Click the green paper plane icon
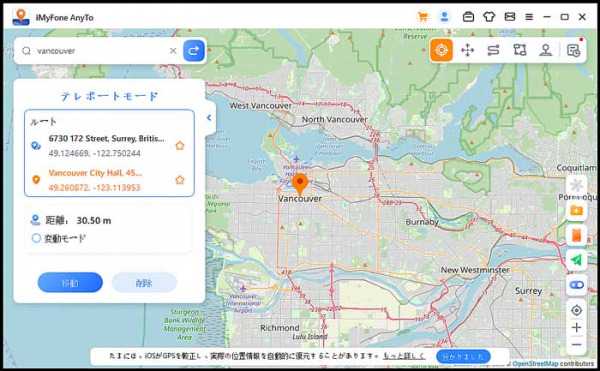The height and width of the screenshot is (371, 600). tap(576, 260)
